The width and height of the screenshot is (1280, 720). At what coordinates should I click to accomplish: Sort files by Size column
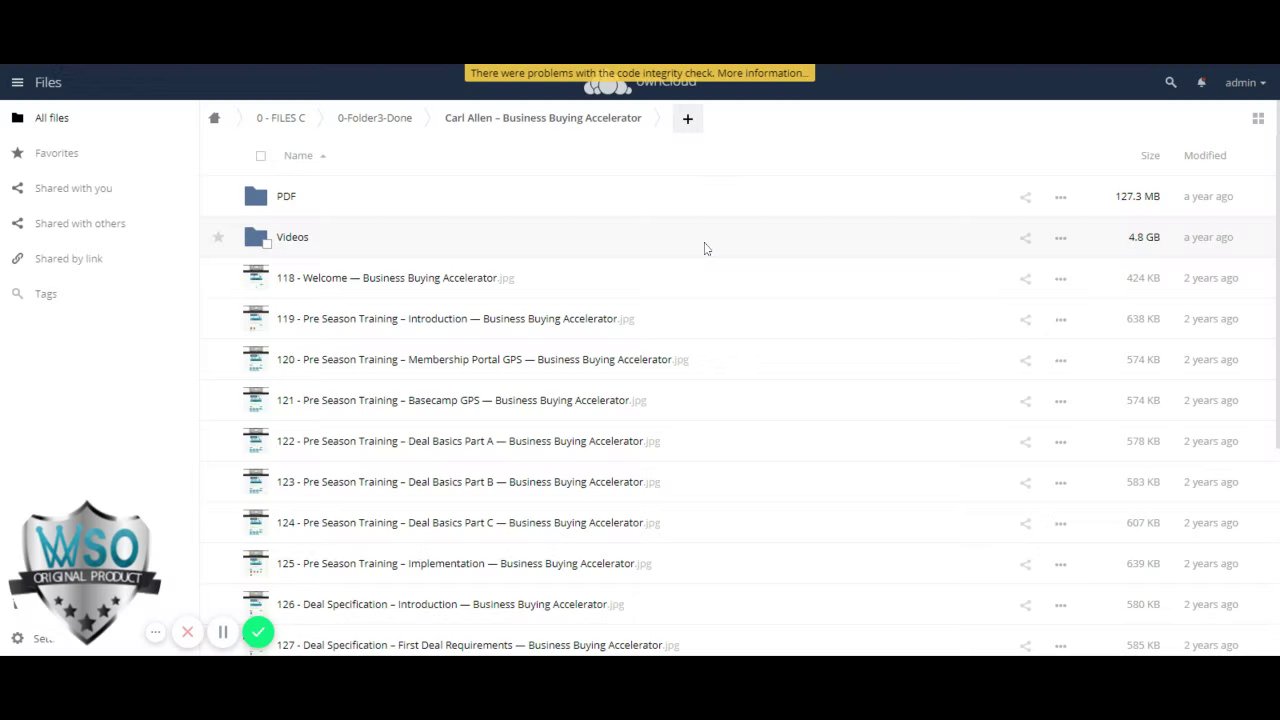[x=1150, y=156]
